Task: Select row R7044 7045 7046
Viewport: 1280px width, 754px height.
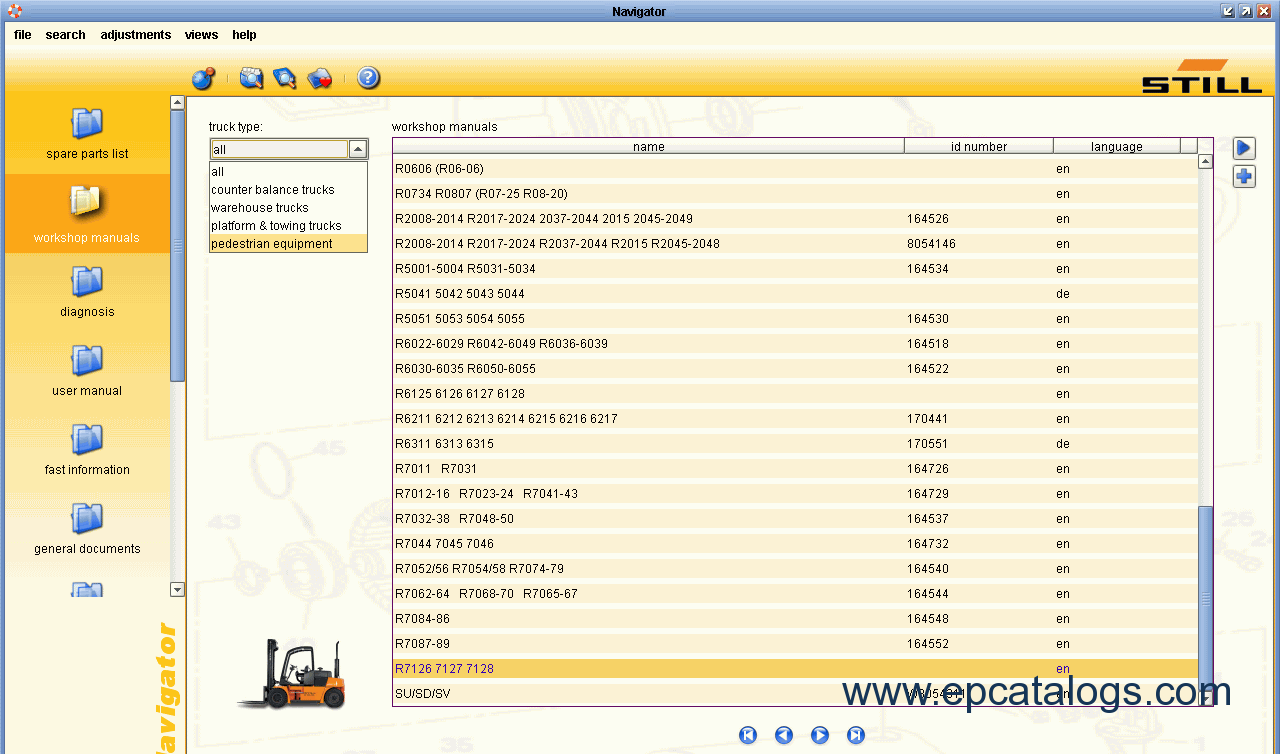Action: (795, 544)
